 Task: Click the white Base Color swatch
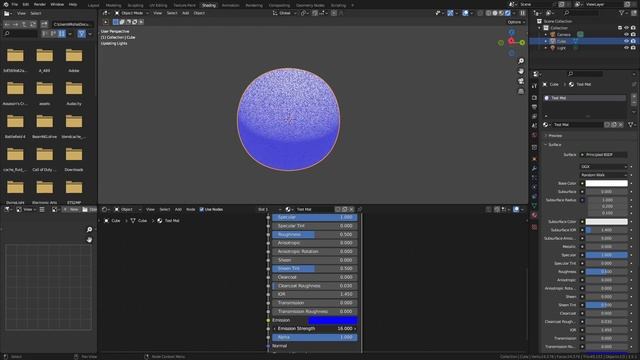pos(607,183)
